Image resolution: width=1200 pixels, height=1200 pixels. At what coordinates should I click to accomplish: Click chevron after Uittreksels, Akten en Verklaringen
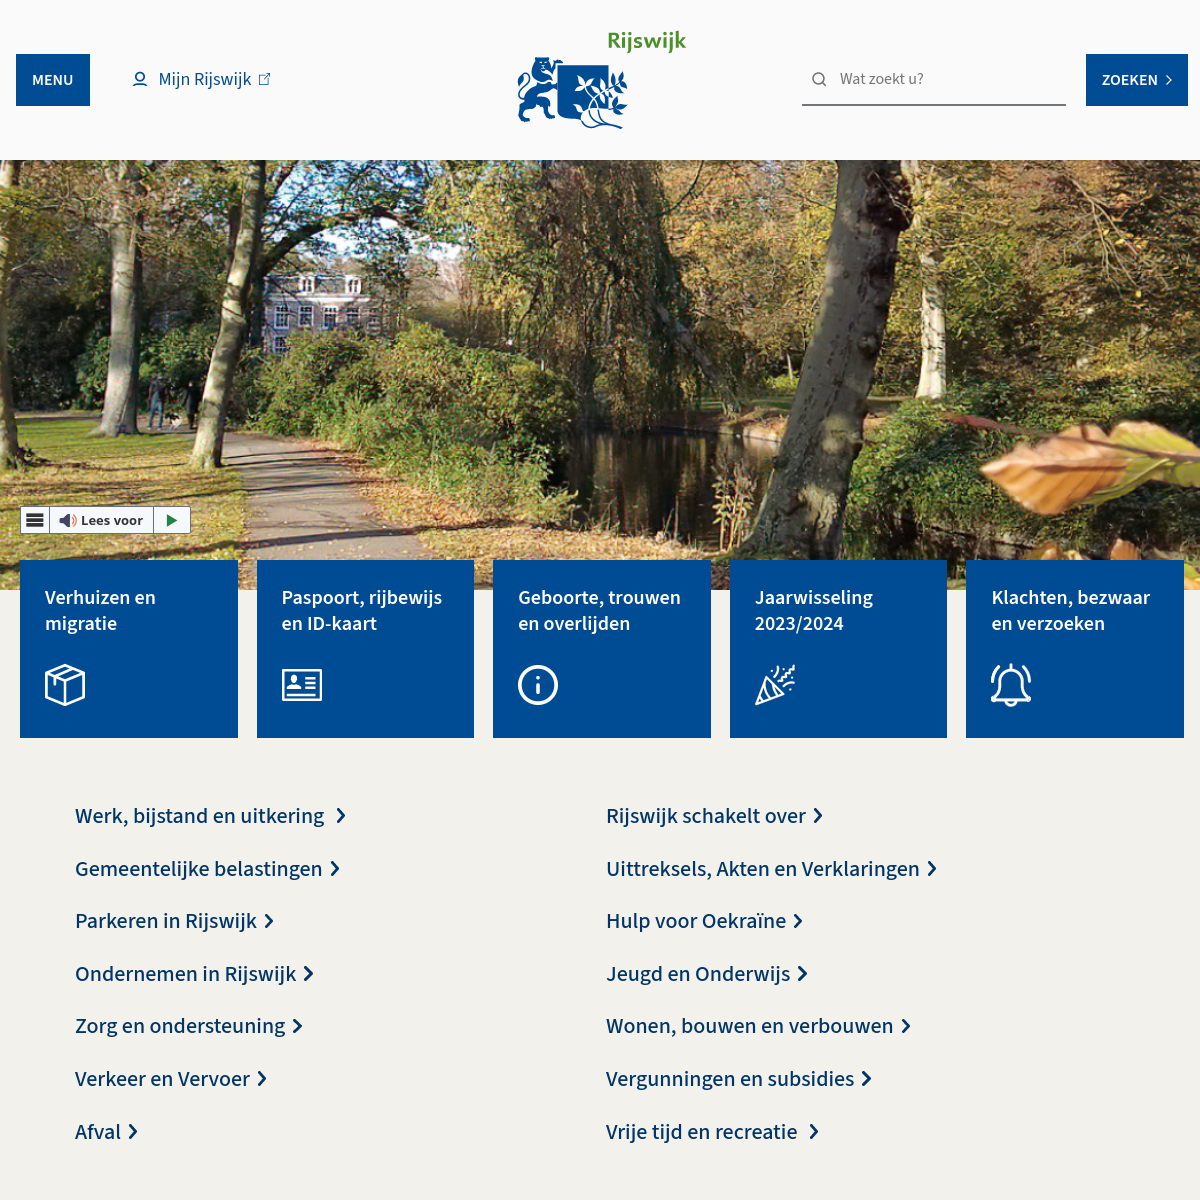tap(932, 869)
